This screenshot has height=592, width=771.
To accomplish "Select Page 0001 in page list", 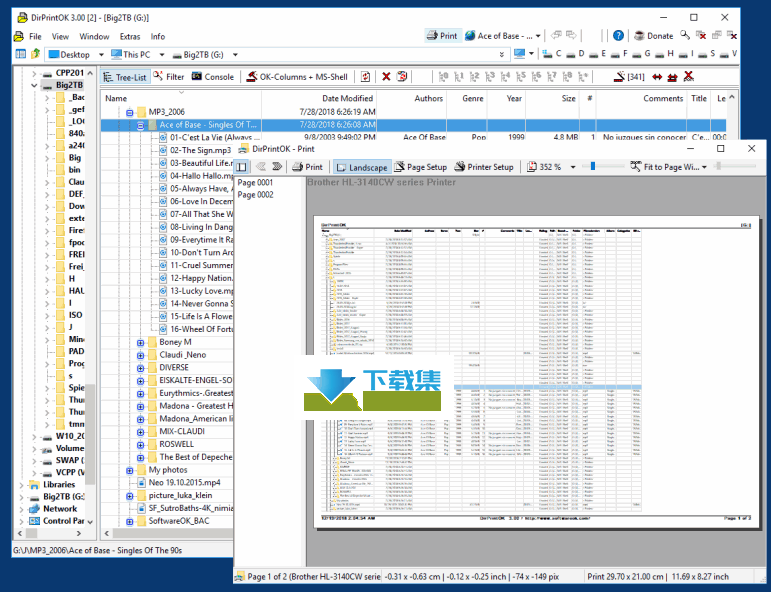I will (255, 182).
